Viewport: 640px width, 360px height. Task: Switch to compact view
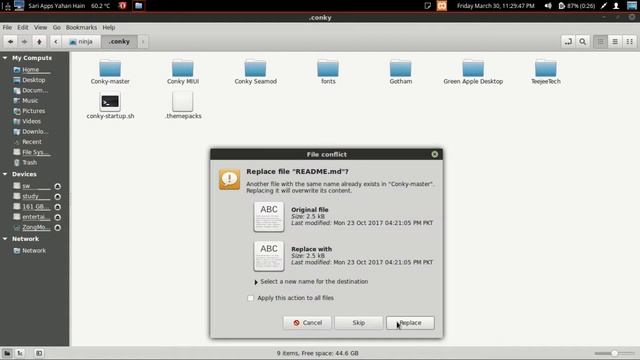[630, 42]
